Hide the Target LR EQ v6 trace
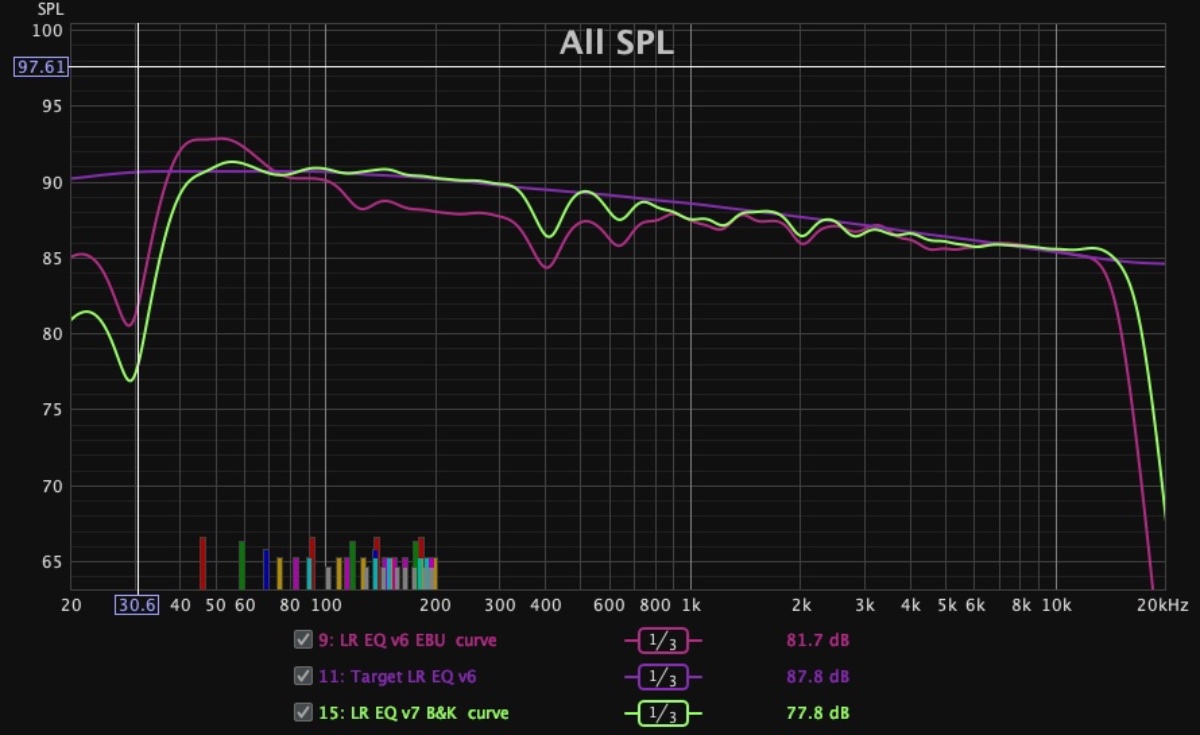The image size is (1200, 735). pos(303,676)
